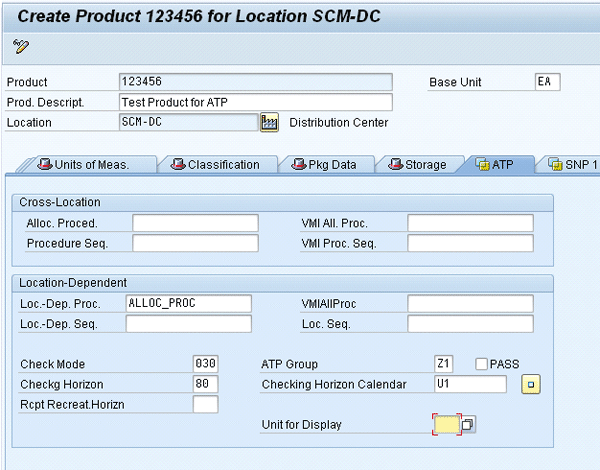This screenshot has height=470, width=600.
Task: Focus the VMI All. Proc. field
Action: click(x=470, y=223)
